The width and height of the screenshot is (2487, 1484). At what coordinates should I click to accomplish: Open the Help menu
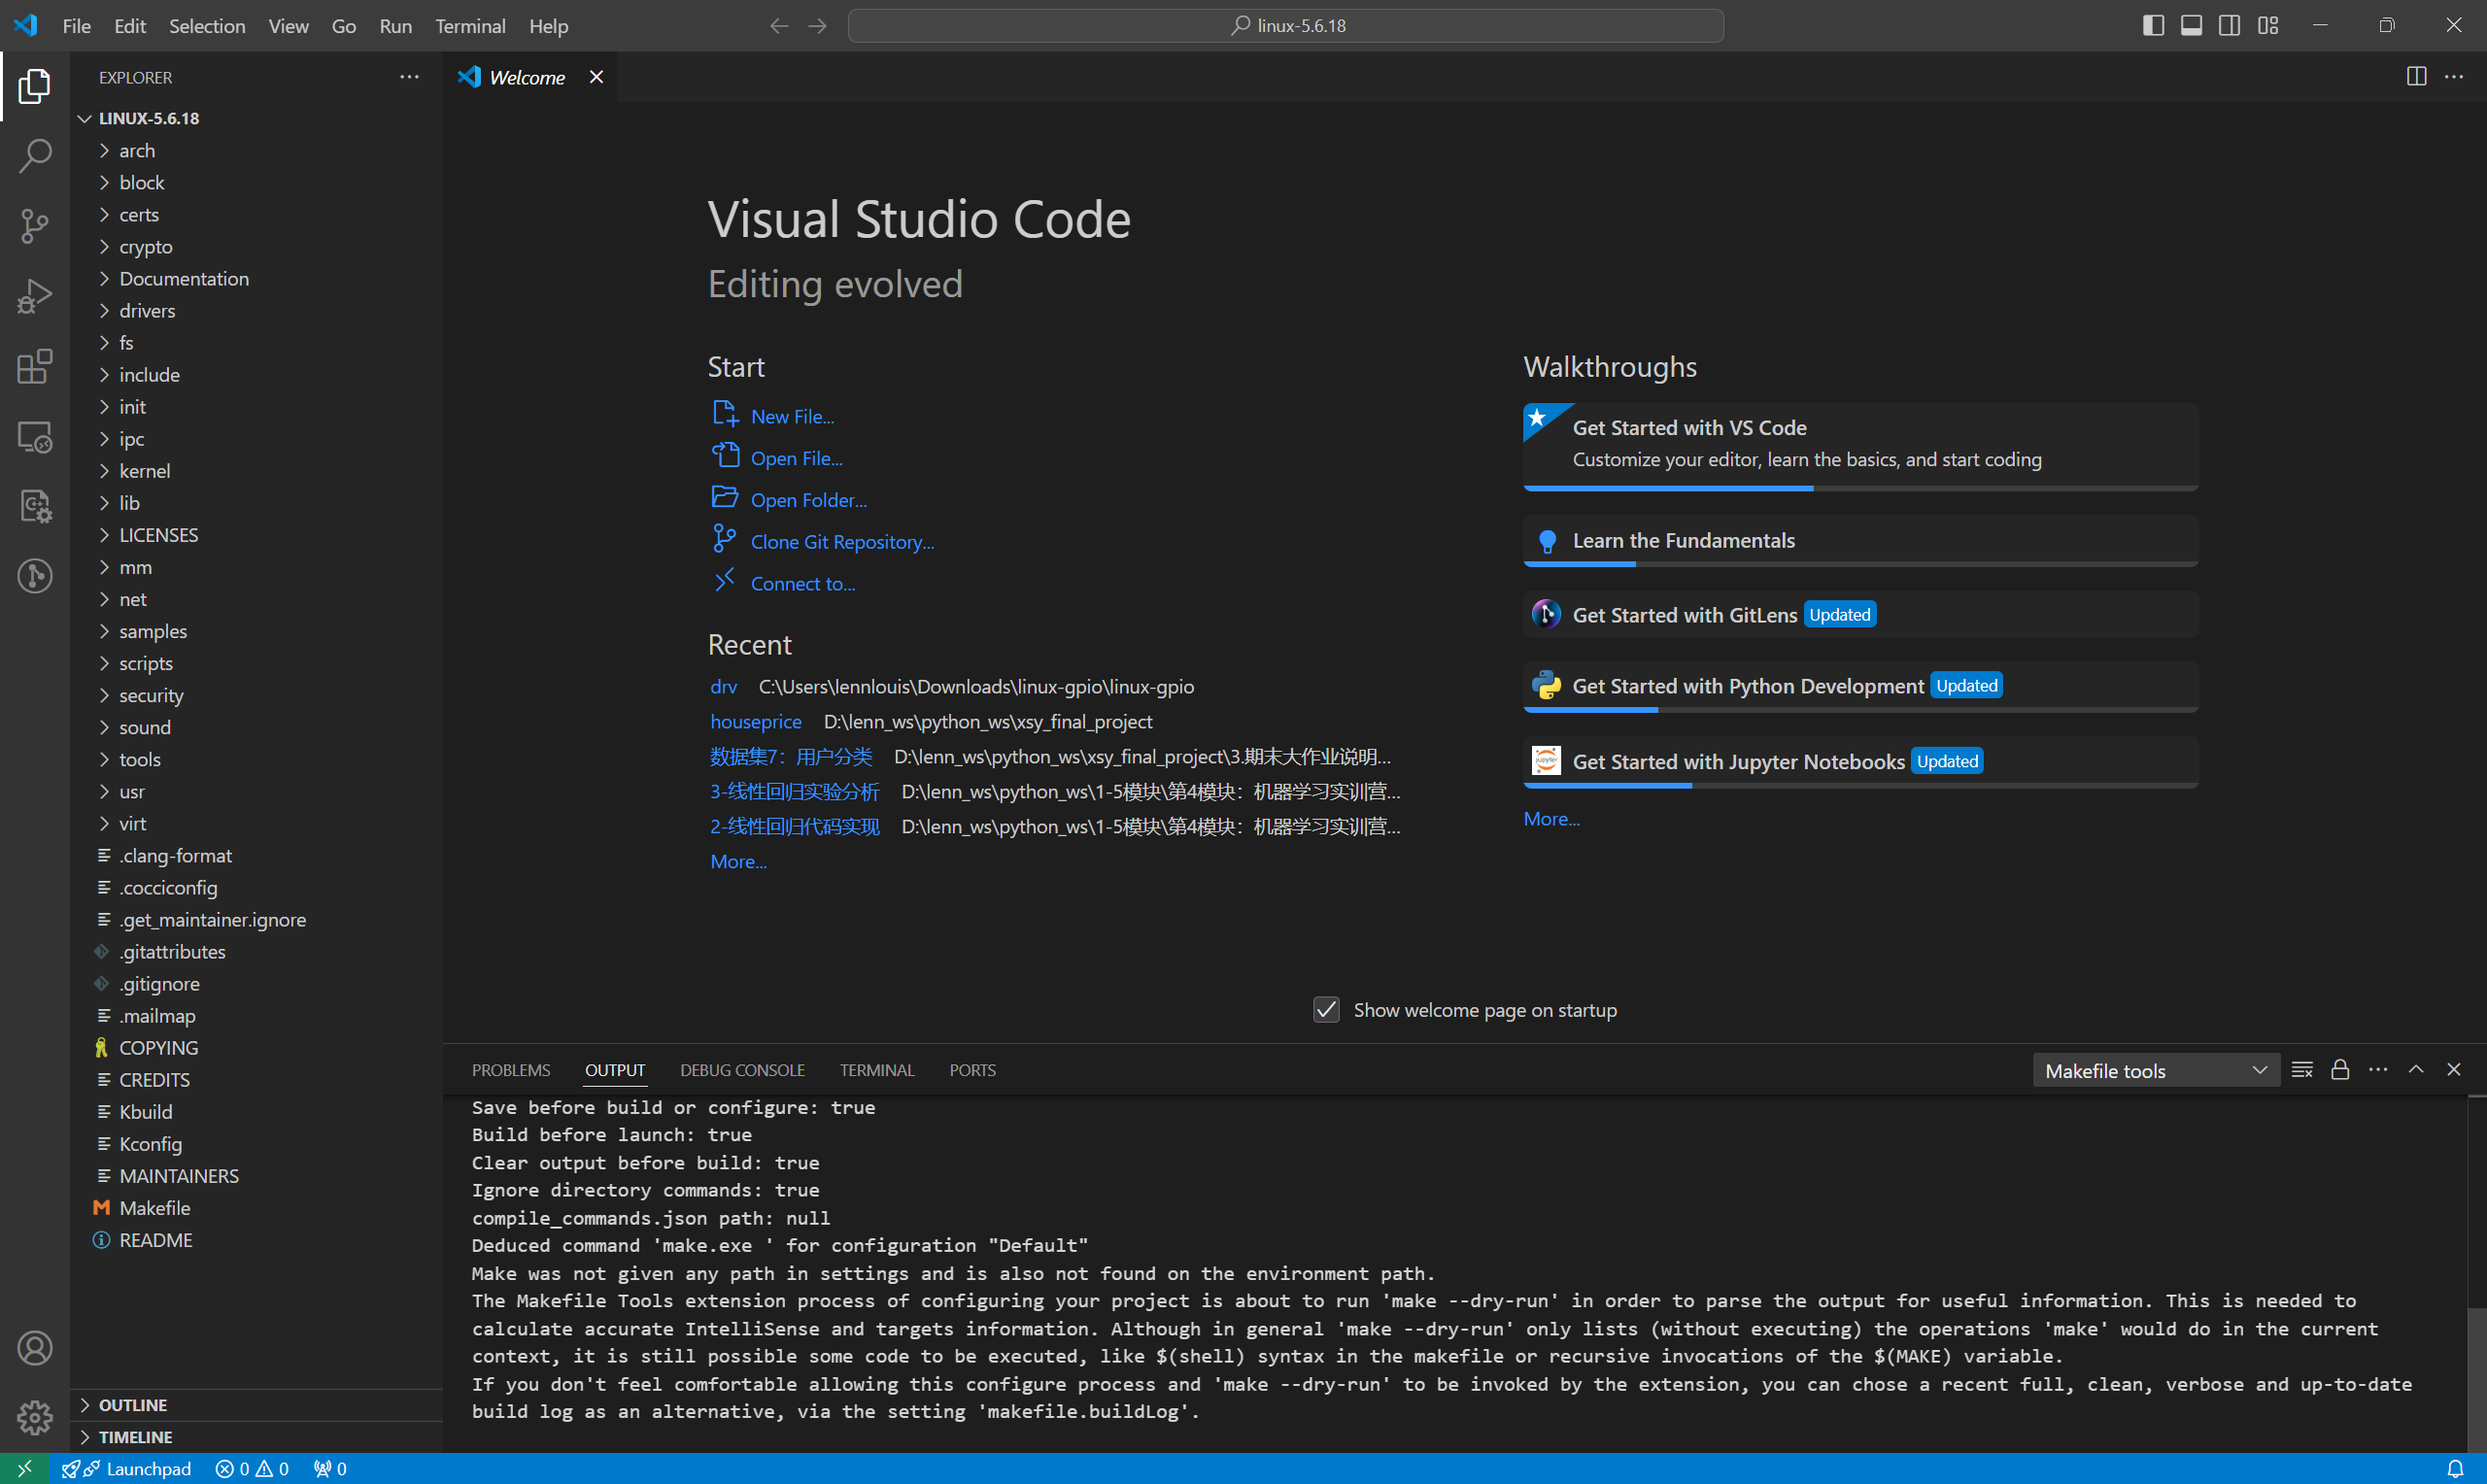click(x=548, y=26)
